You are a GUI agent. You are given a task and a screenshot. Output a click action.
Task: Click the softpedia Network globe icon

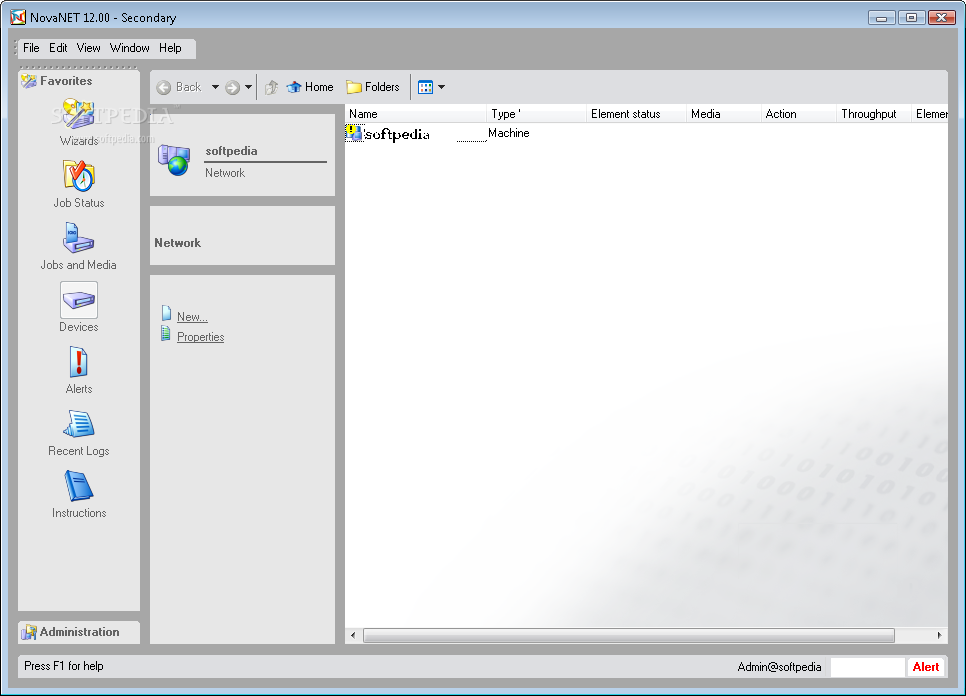tap(174, 160)
